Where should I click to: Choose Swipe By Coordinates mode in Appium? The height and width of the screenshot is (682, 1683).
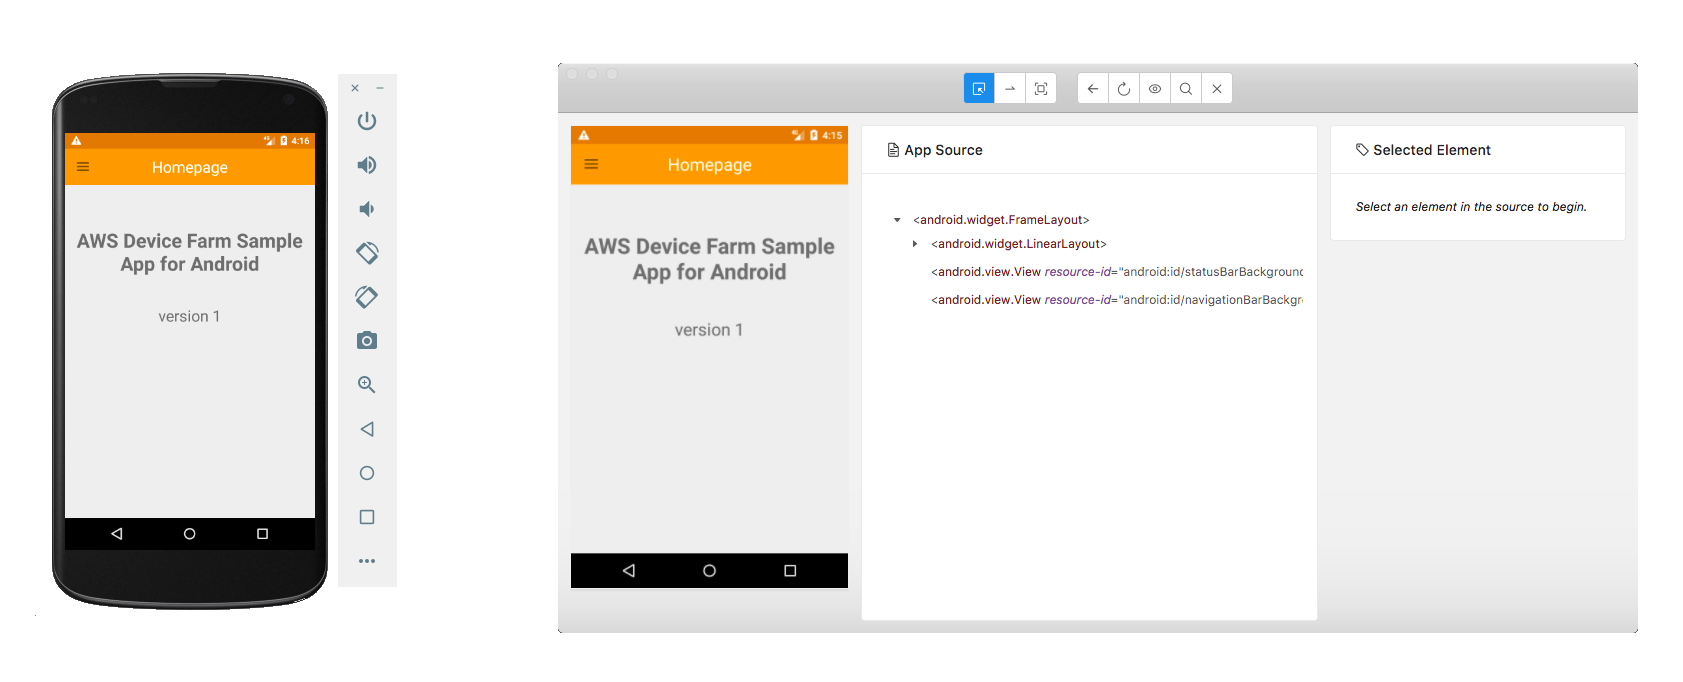click(1010, 88)
